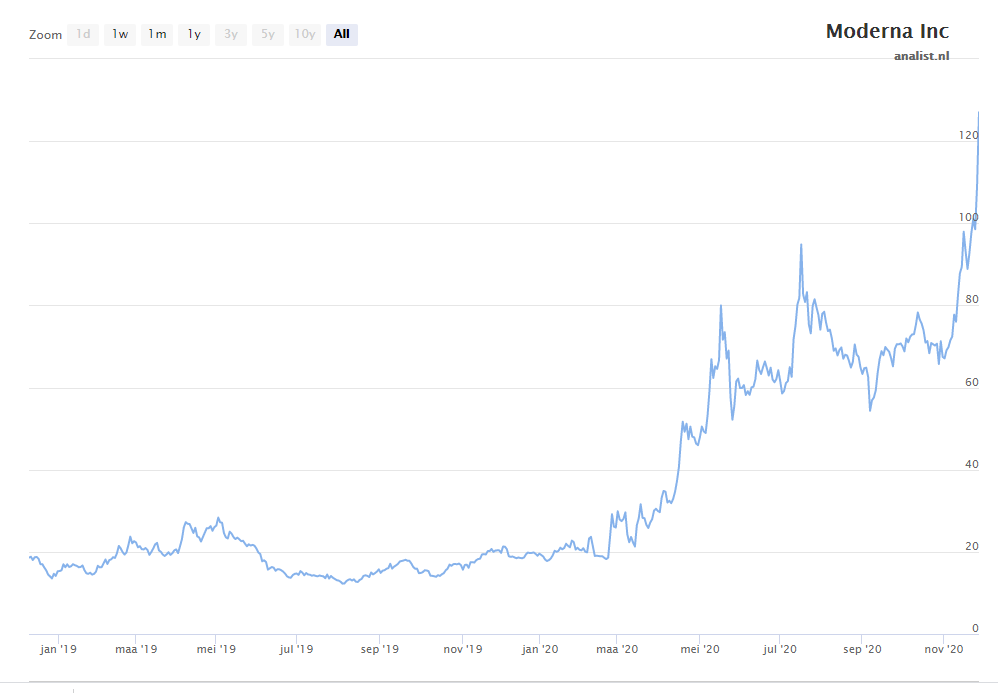Click the jul '20 date label
Viewport: 998px width, 693px height.
780,649
